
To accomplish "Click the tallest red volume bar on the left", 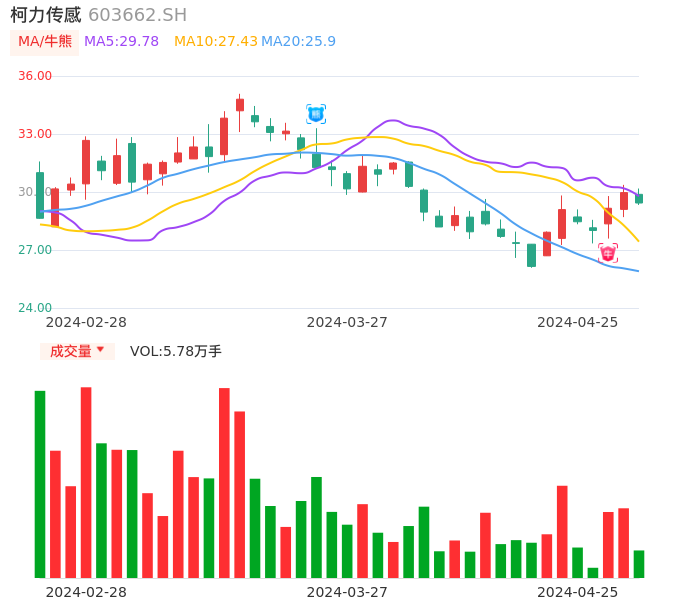I will point(86,482).
